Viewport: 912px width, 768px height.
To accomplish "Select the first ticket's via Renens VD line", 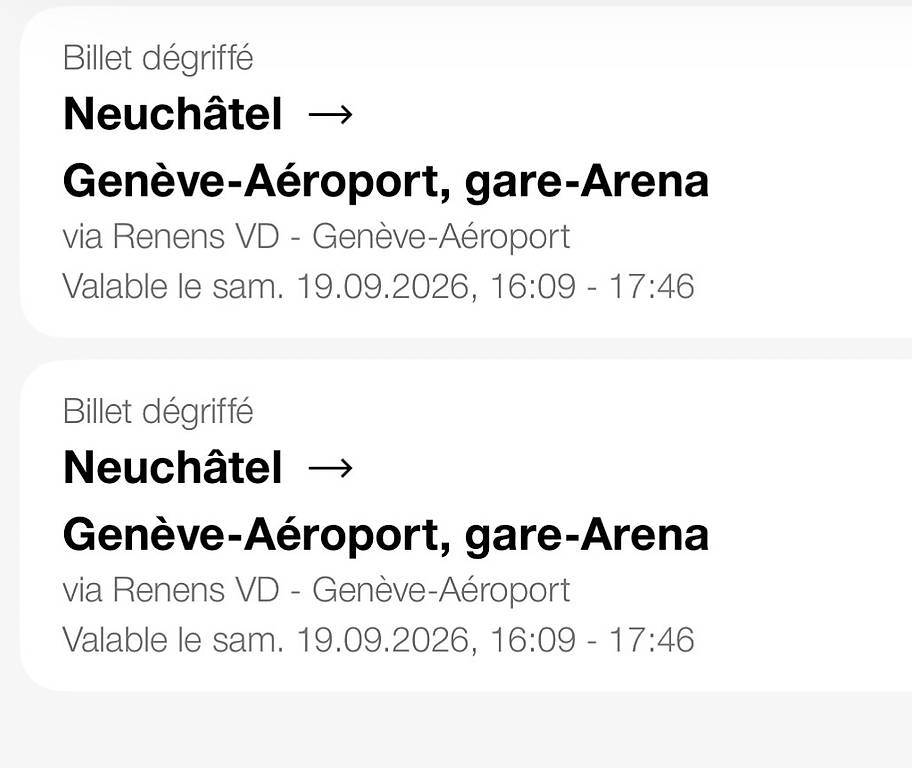I will [316, 237].
